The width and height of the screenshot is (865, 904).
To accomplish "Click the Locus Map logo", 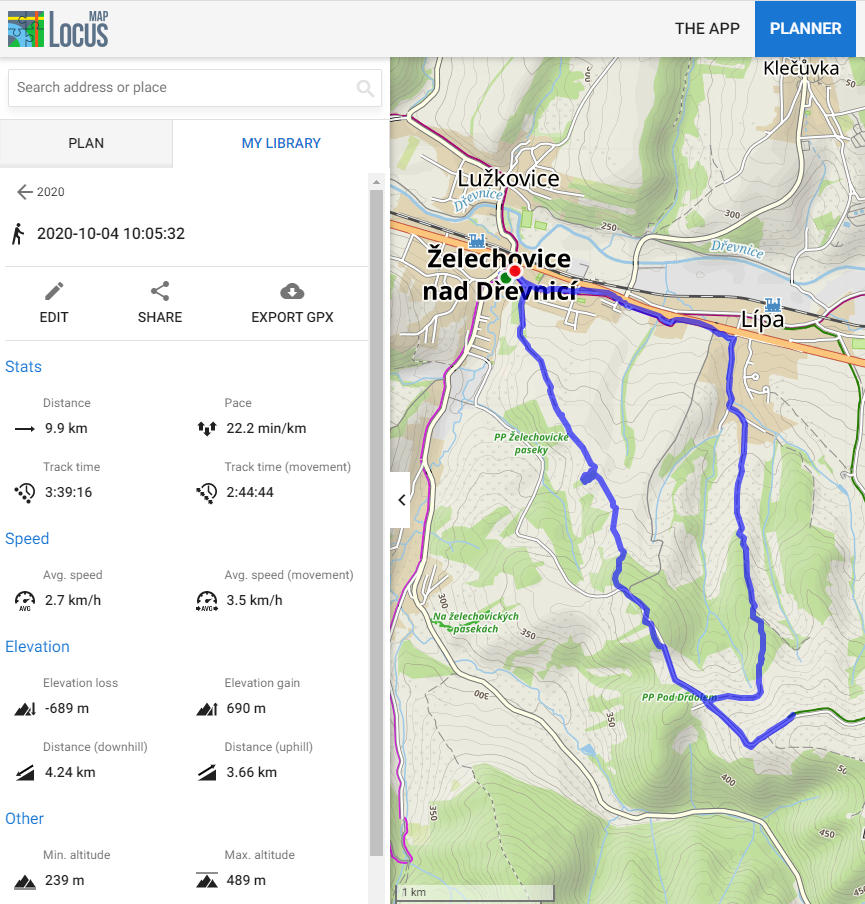I will pyautogui.click(x=58, y=29).
